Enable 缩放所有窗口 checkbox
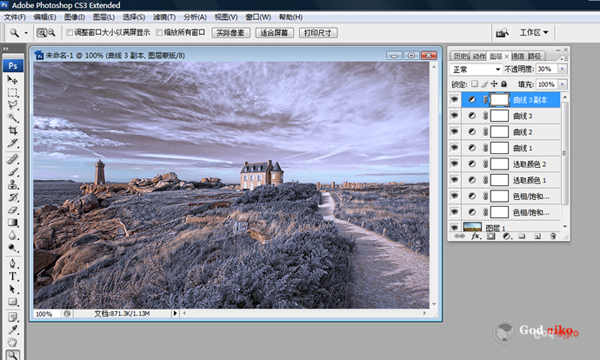 click(x=159, y=33)
